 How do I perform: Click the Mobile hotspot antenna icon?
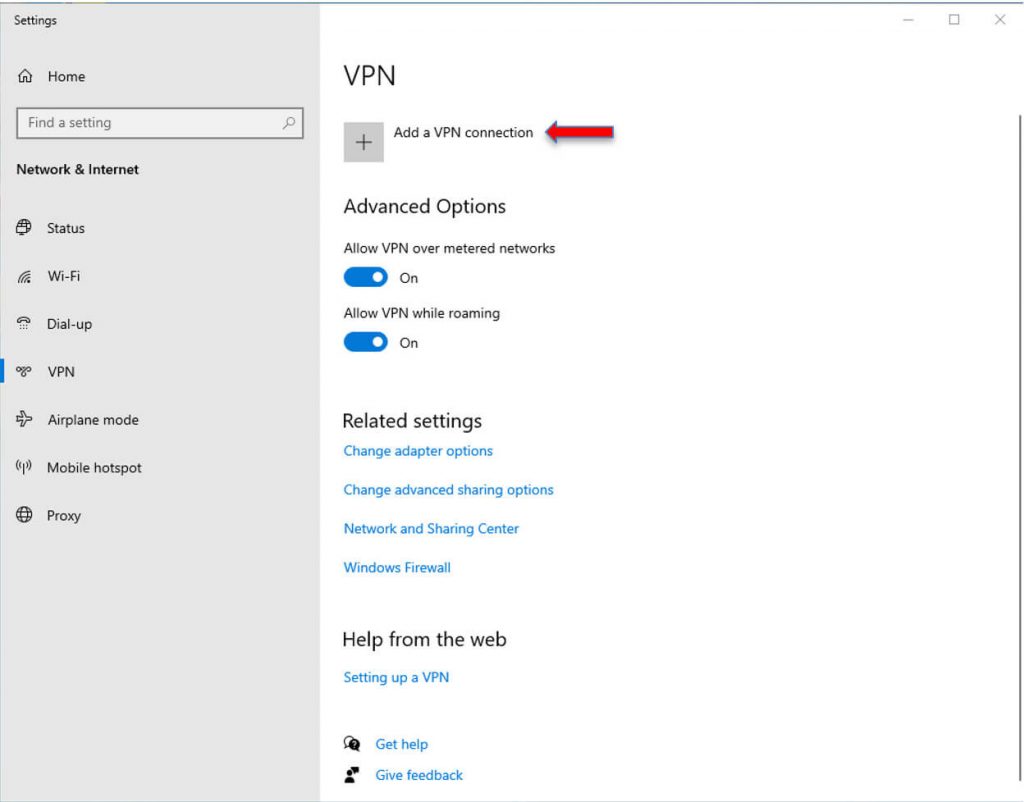24,467
